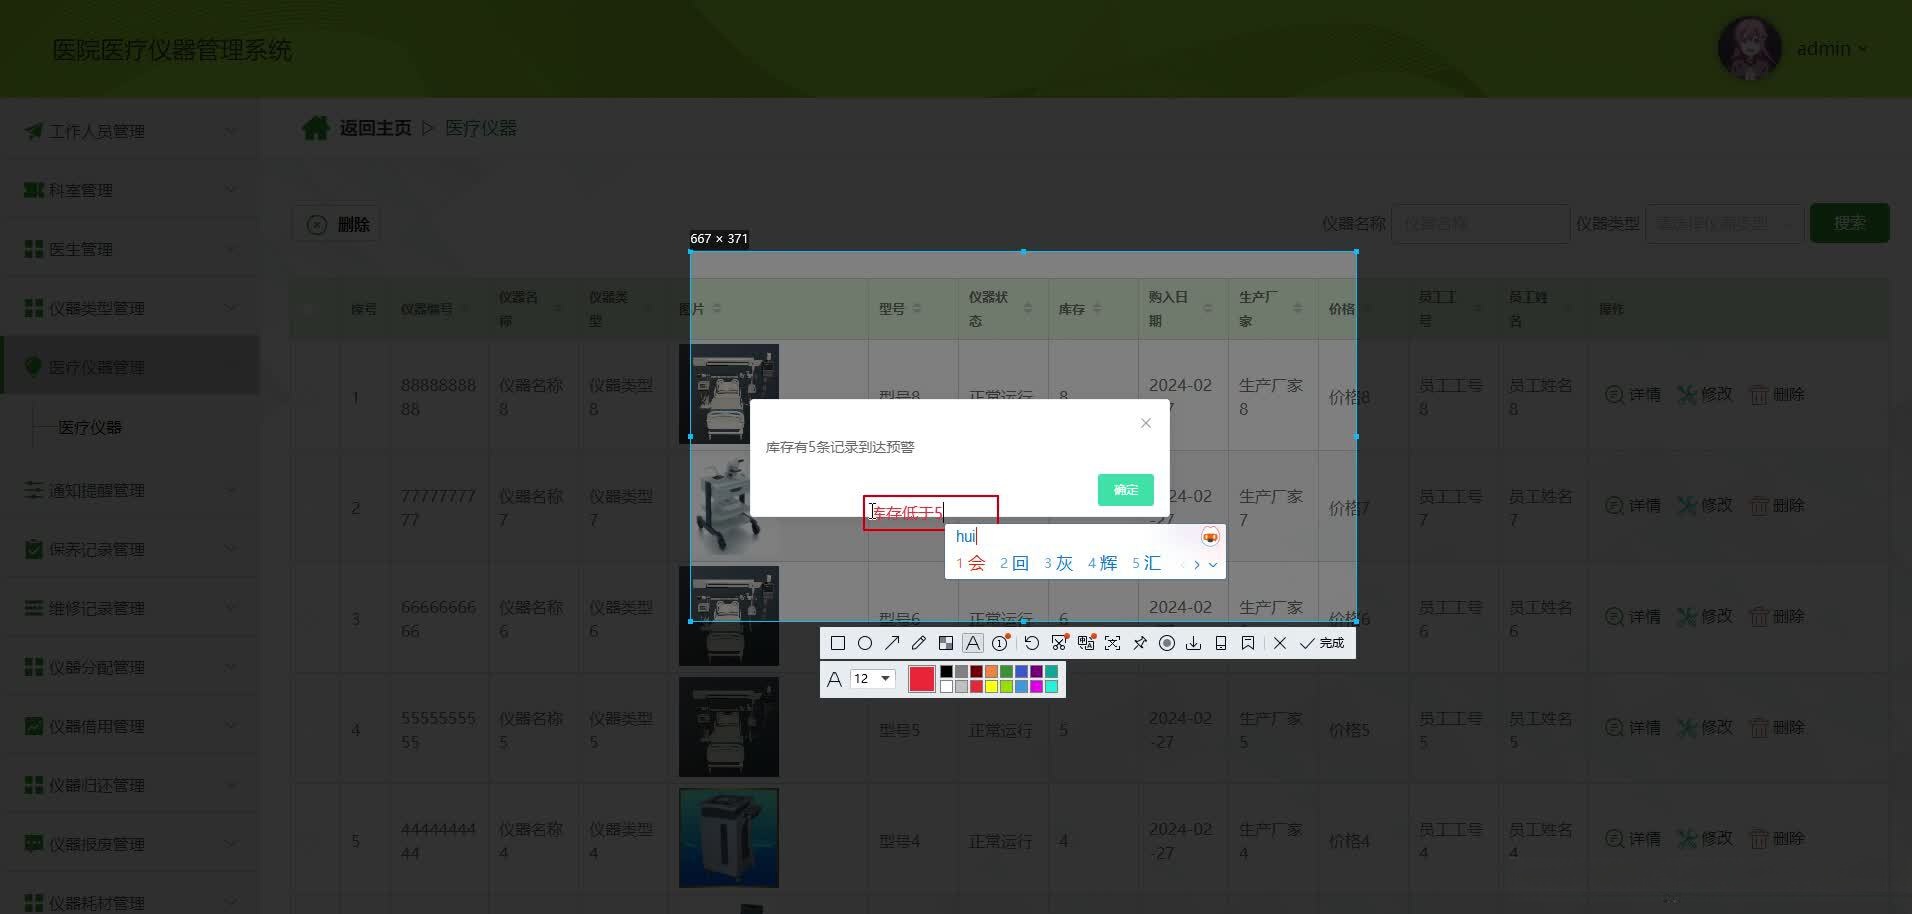This screenshot has height=914, width=1912.
Task: Toggle the text annotation tool
Action: pos(973,643)
